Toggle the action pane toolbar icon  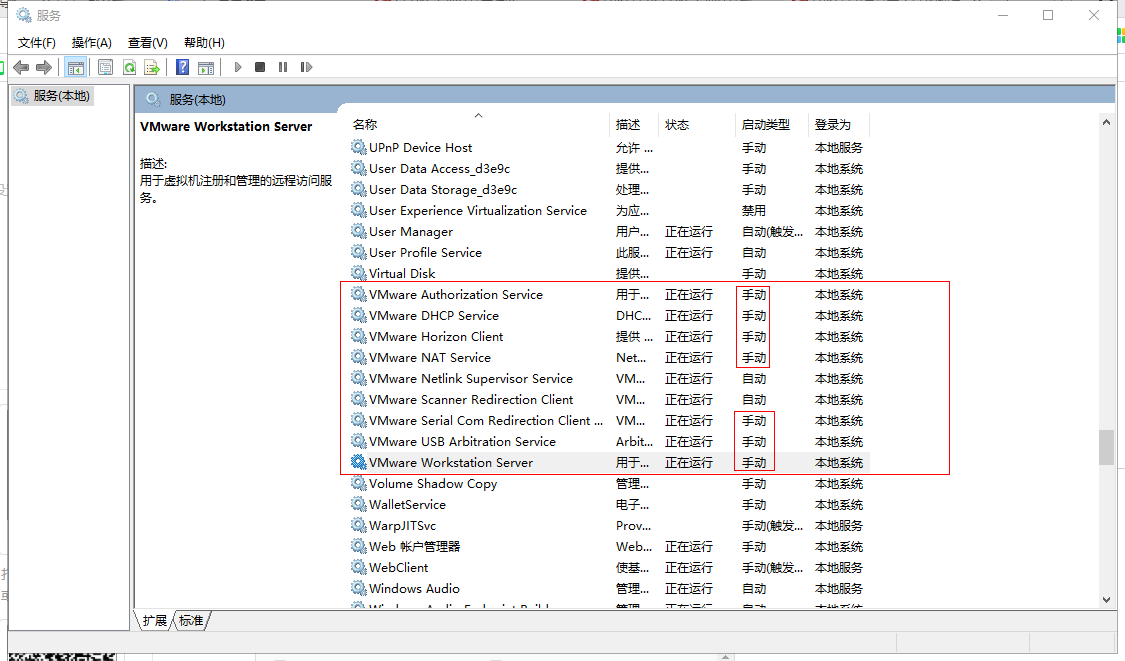[206, 67]
